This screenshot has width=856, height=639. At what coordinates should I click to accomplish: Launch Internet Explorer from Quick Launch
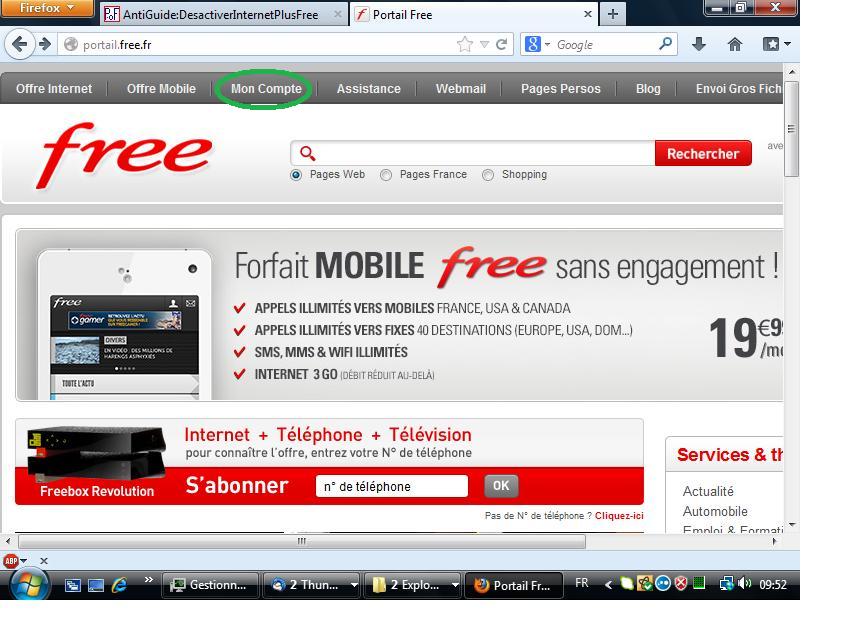point(119,585)
